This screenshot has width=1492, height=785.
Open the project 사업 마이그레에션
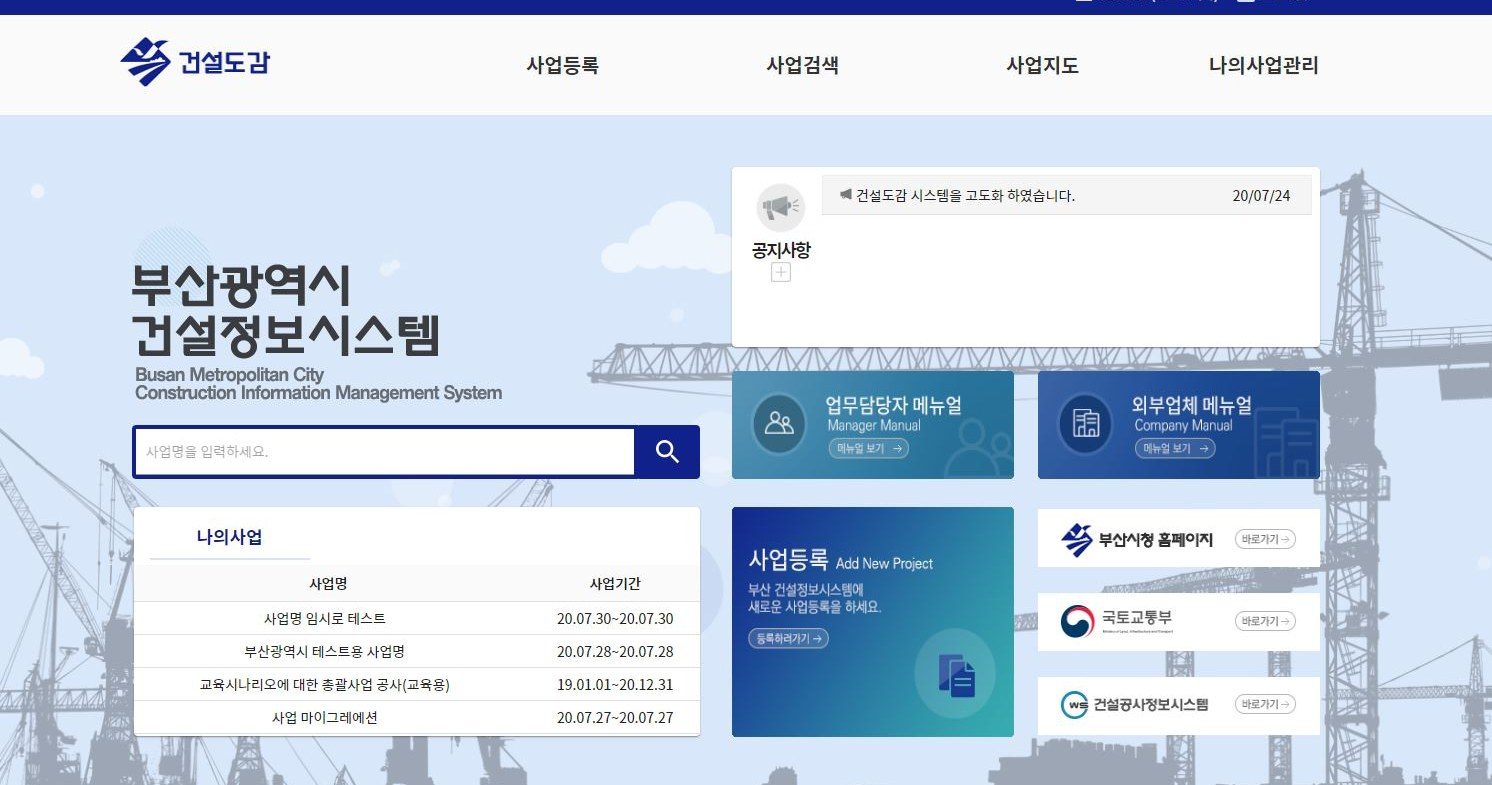click(x=325, y=718)
